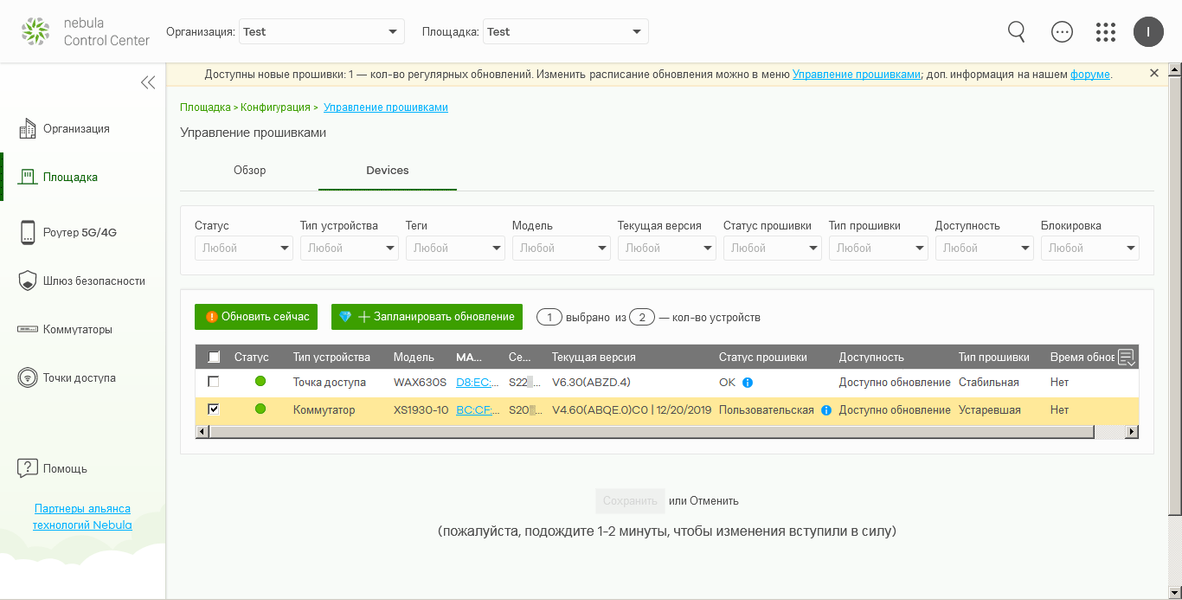Image resolution: width=1182 pixels, height=600 pixels.
Task: Click the Устаревшая firmware type cell
Action: coord(990,410)
